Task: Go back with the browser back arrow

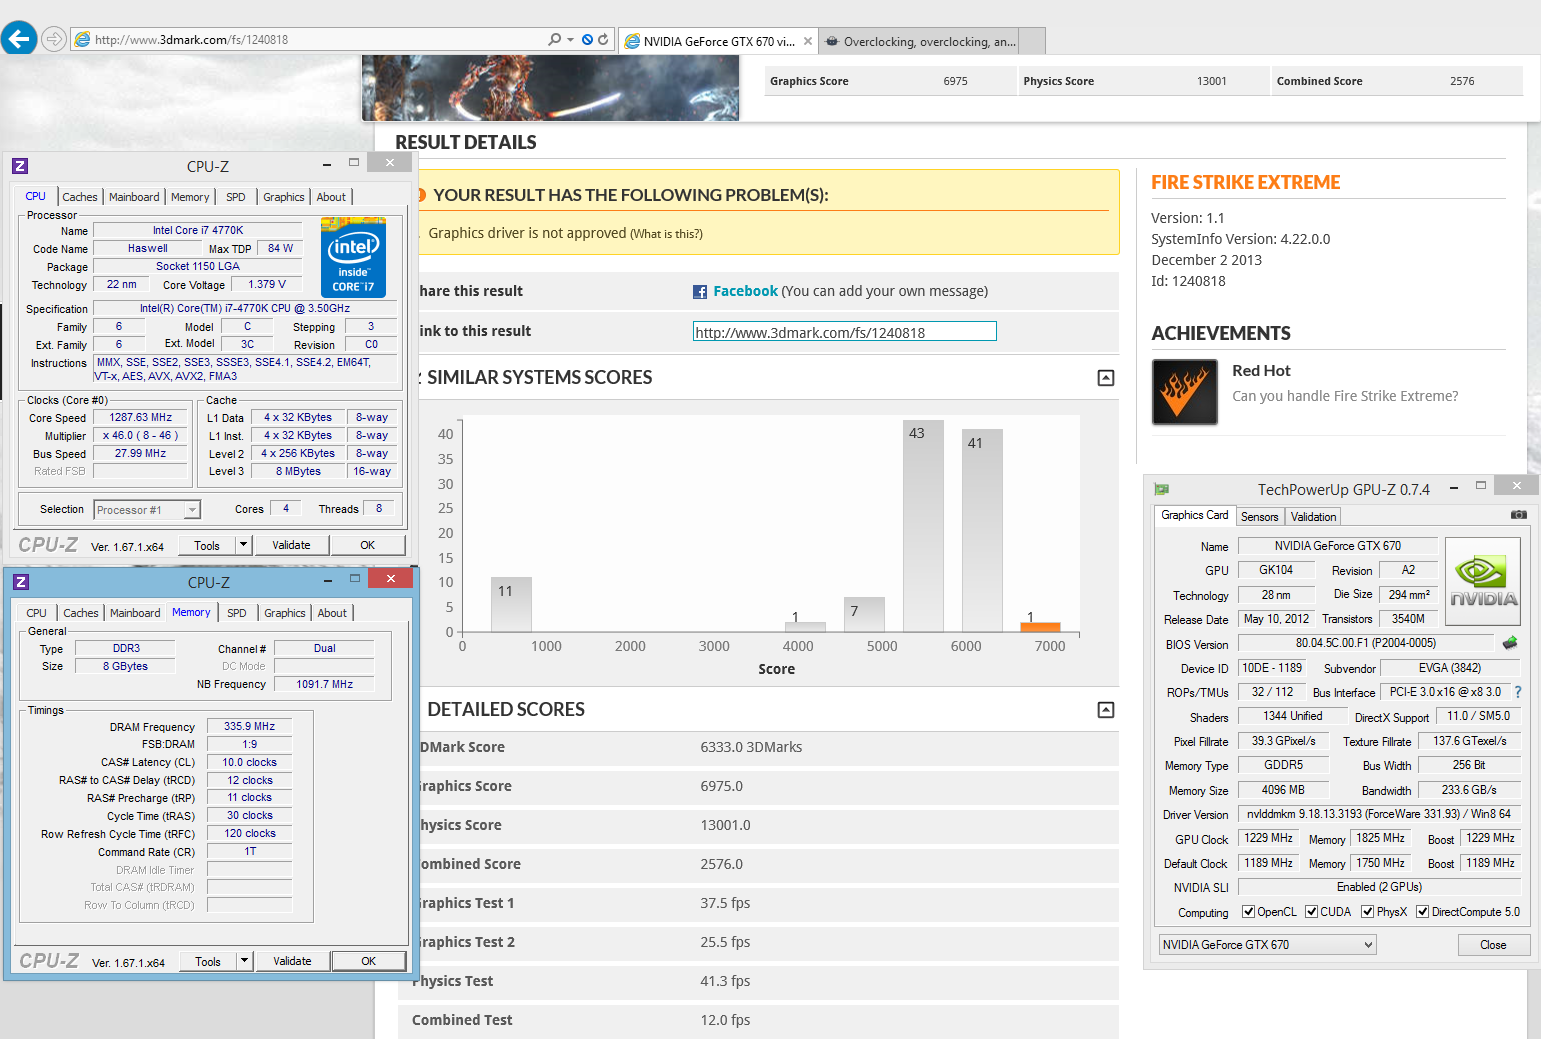Action: click(x=19, y=39)
